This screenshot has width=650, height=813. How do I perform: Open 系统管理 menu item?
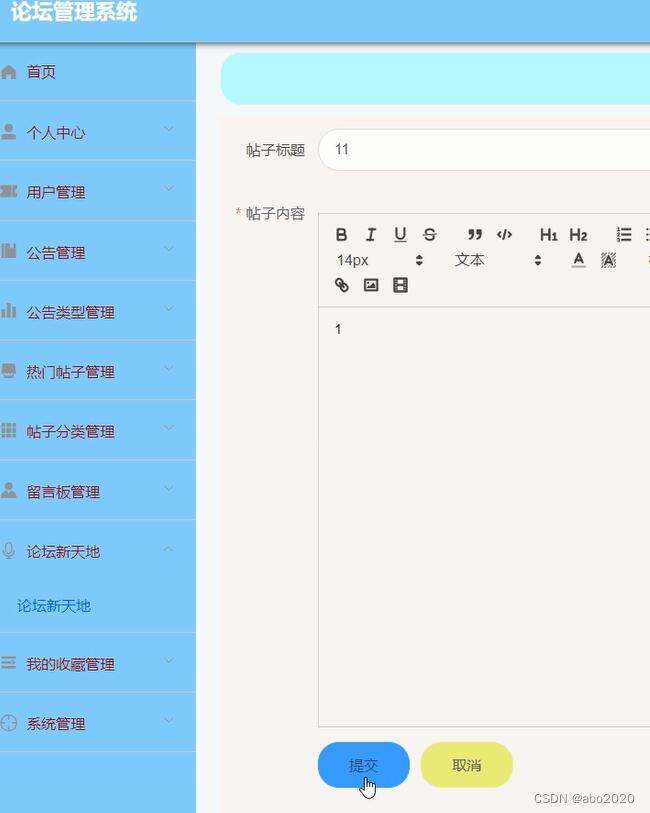click(x=97, y=722)
